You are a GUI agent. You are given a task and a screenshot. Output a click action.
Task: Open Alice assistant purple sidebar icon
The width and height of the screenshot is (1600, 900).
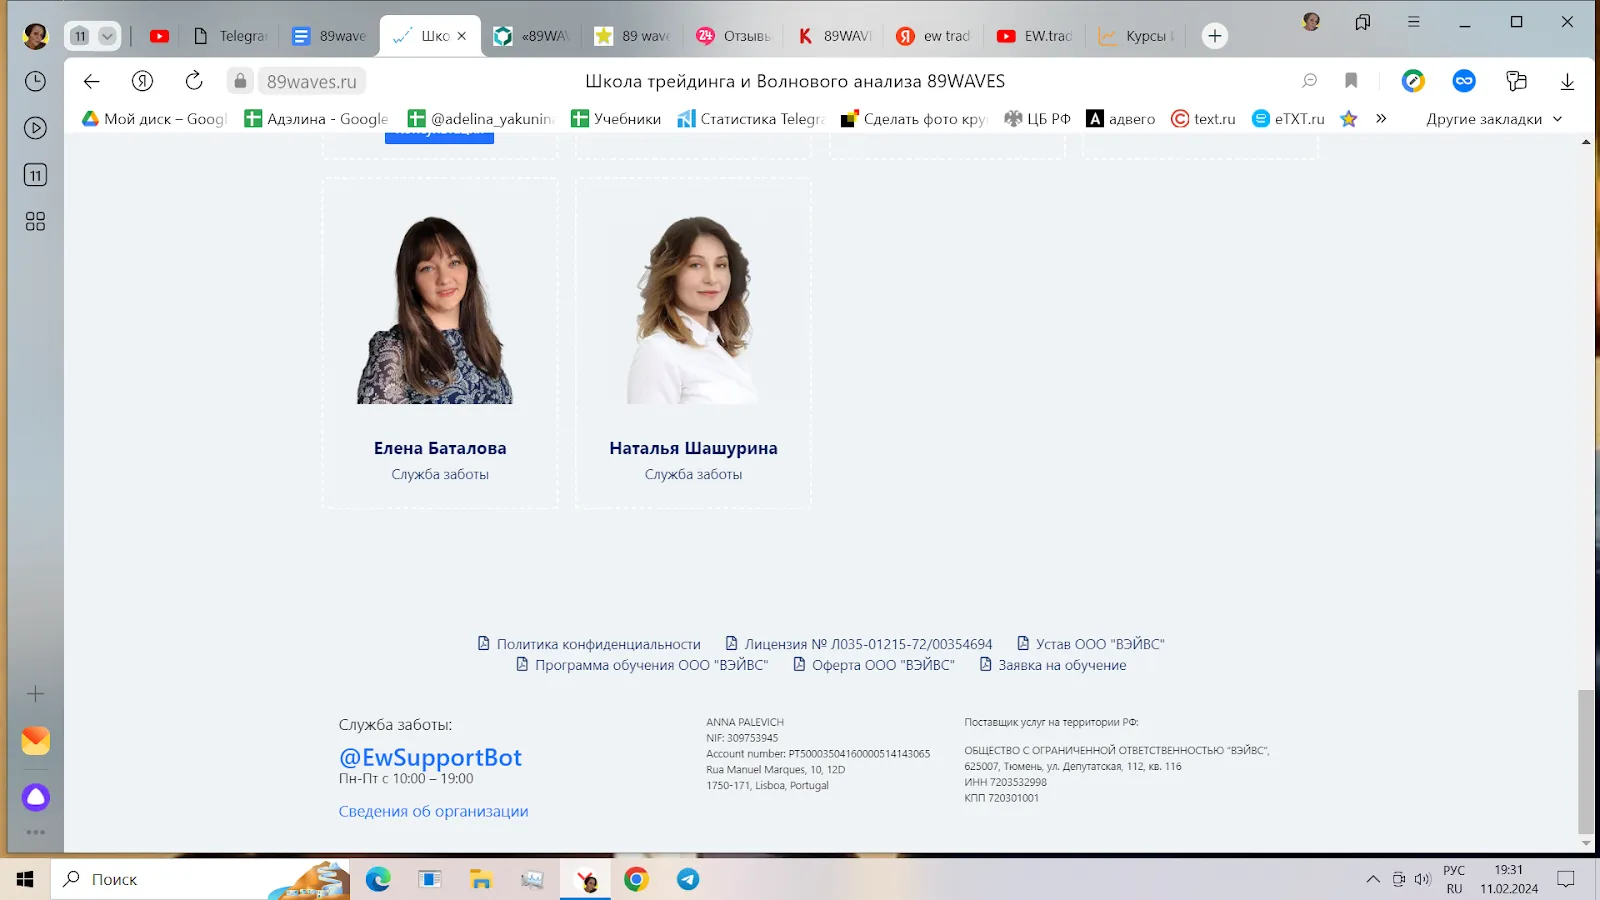[x=36, y=797]
